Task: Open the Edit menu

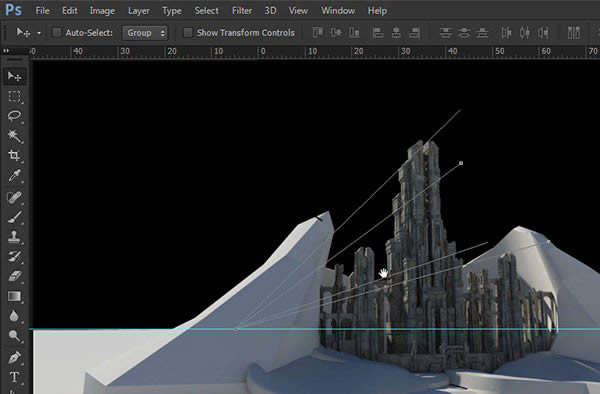Action: coord(70,11)
